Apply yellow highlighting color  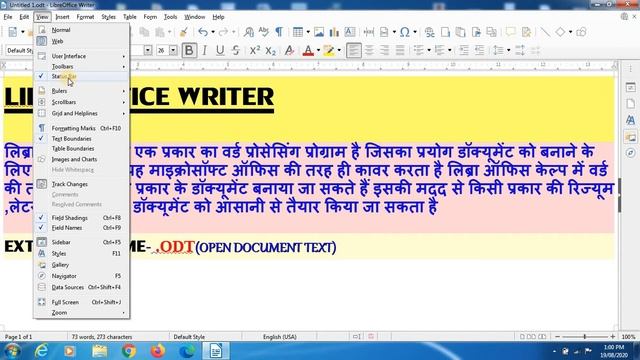[329, 50]
